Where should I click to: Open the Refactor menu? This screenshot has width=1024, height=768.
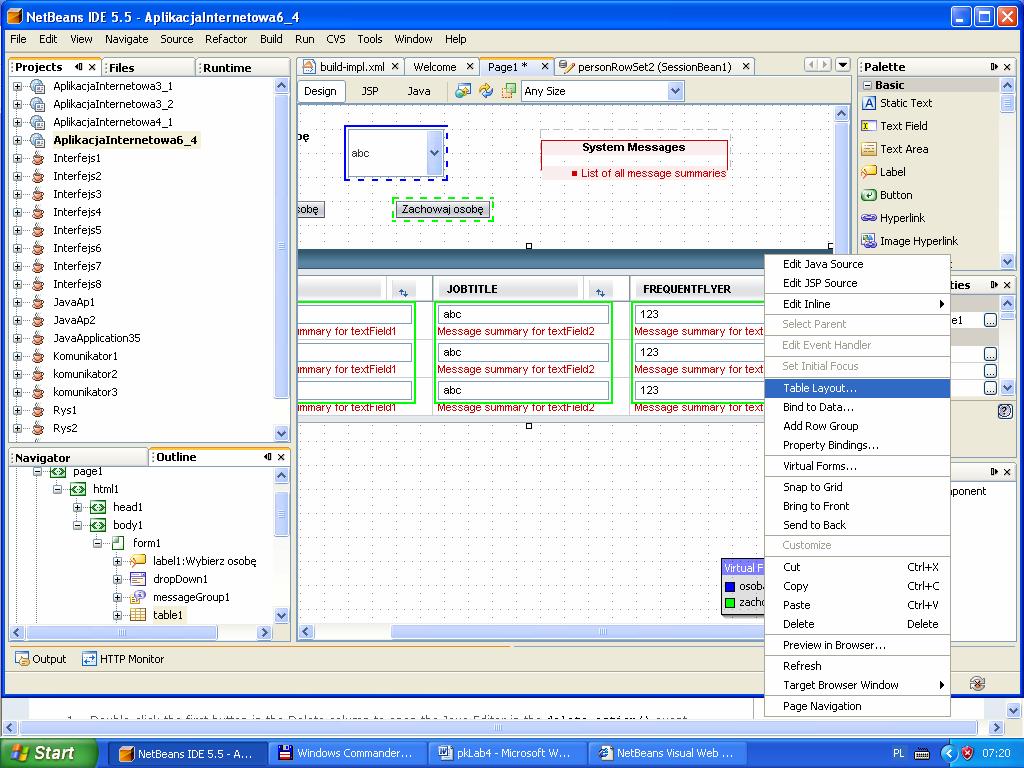pos(226,39)
